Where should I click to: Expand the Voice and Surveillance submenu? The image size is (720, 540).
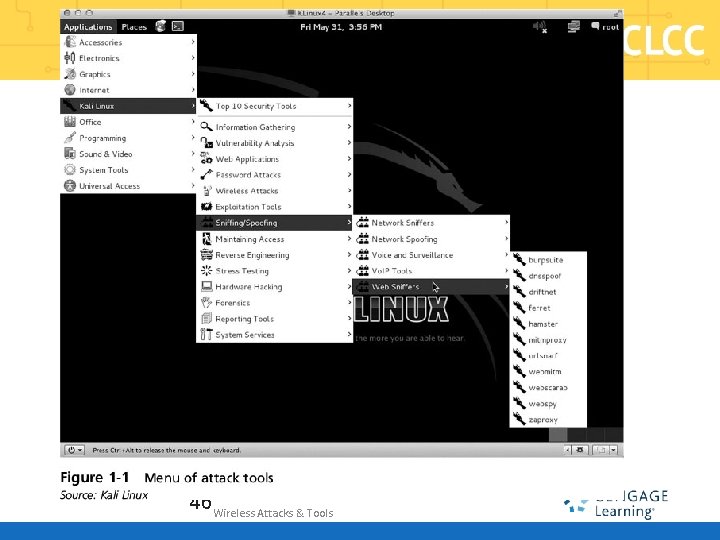tap(431, 255)
